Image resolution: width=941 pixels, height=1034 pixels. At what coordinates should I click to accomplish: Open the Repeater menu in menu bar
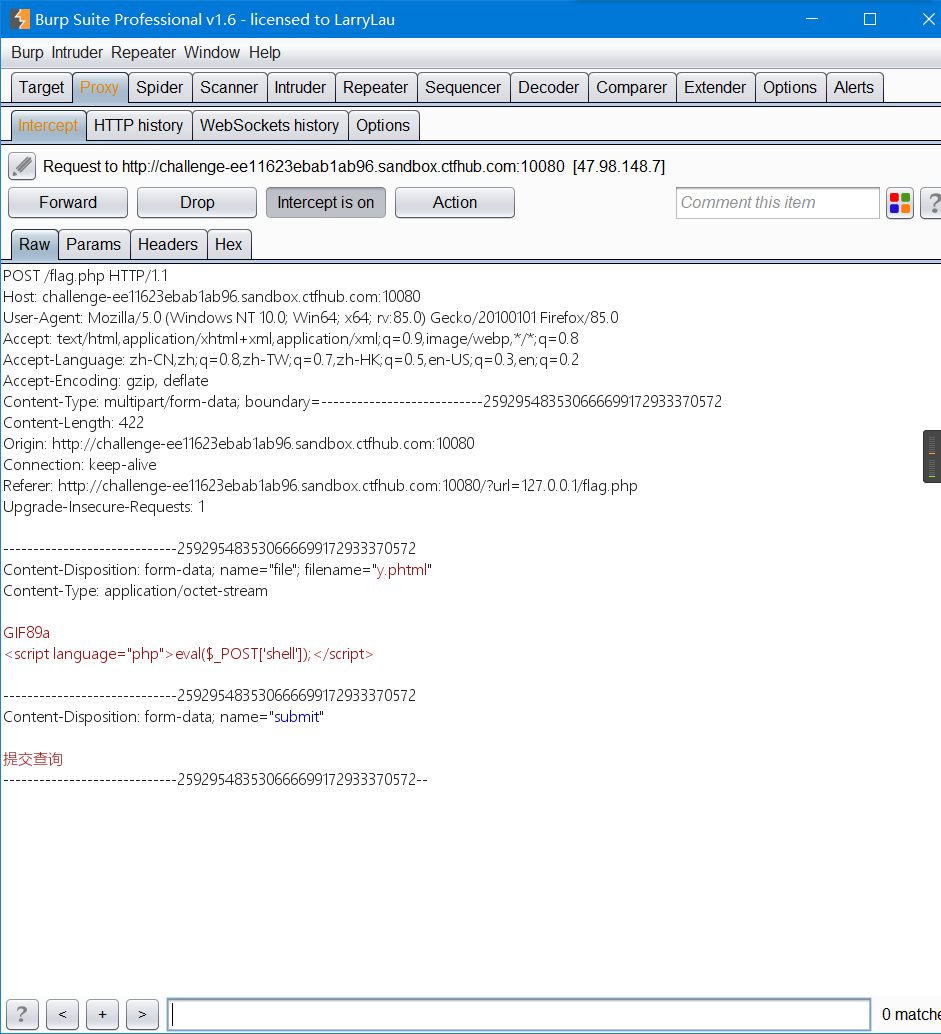143,52
